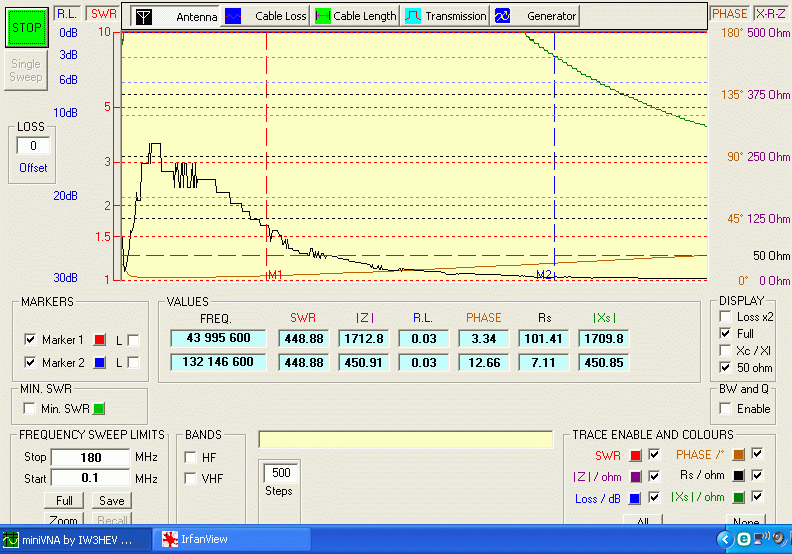Switch to the R.L. scale tab
The image size is (792, 554).
tap(67, 14)
